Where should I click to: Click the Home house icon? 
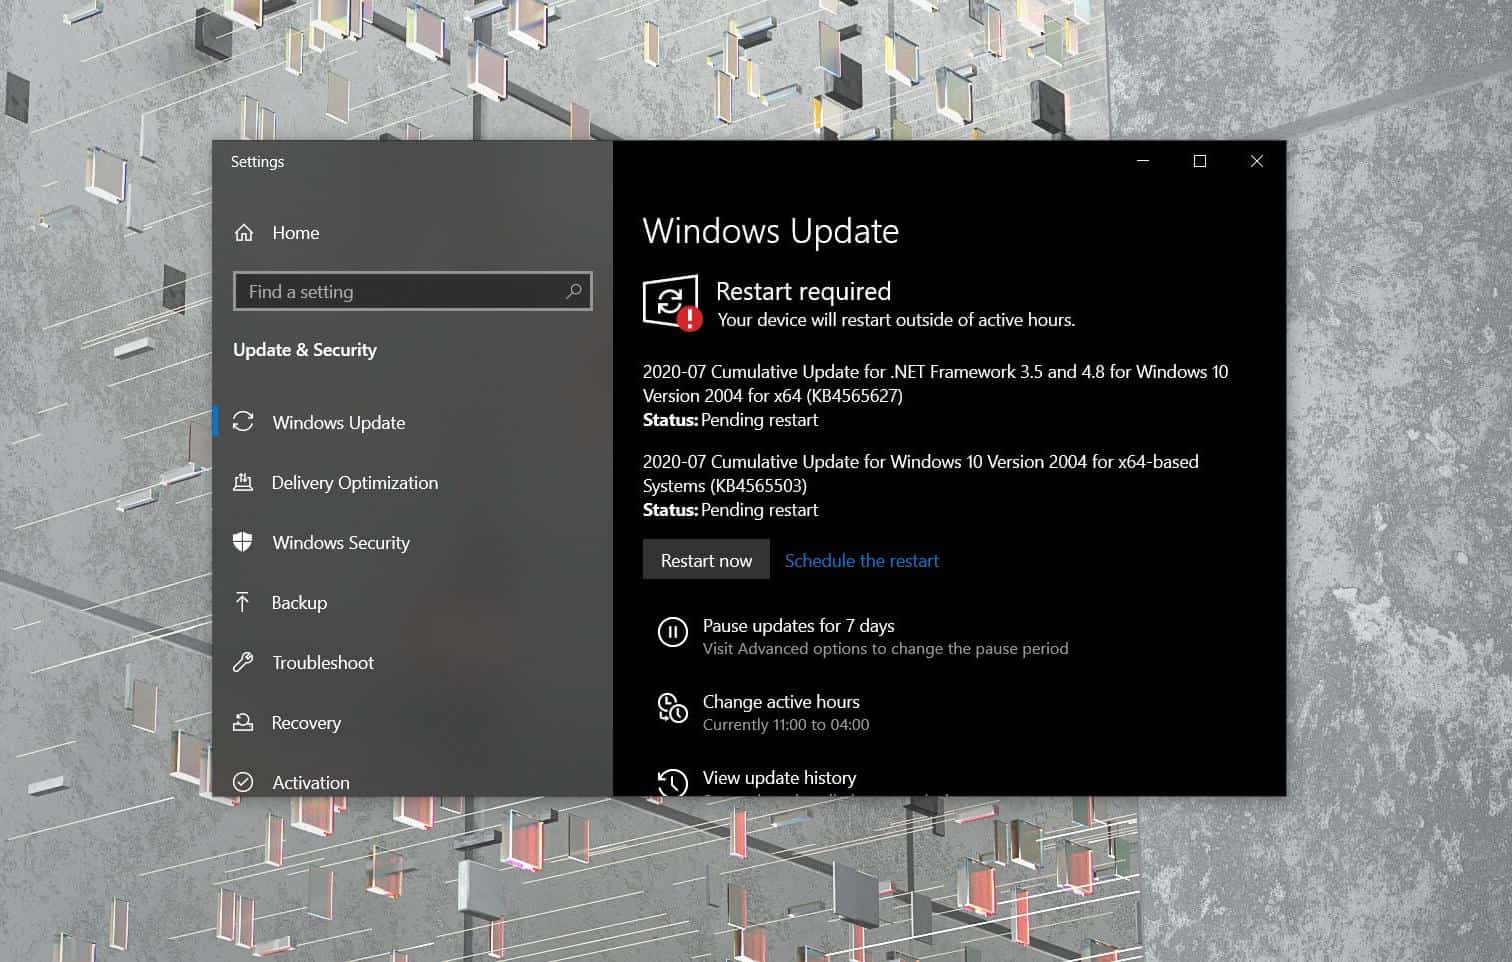click(x=243, y=233)
